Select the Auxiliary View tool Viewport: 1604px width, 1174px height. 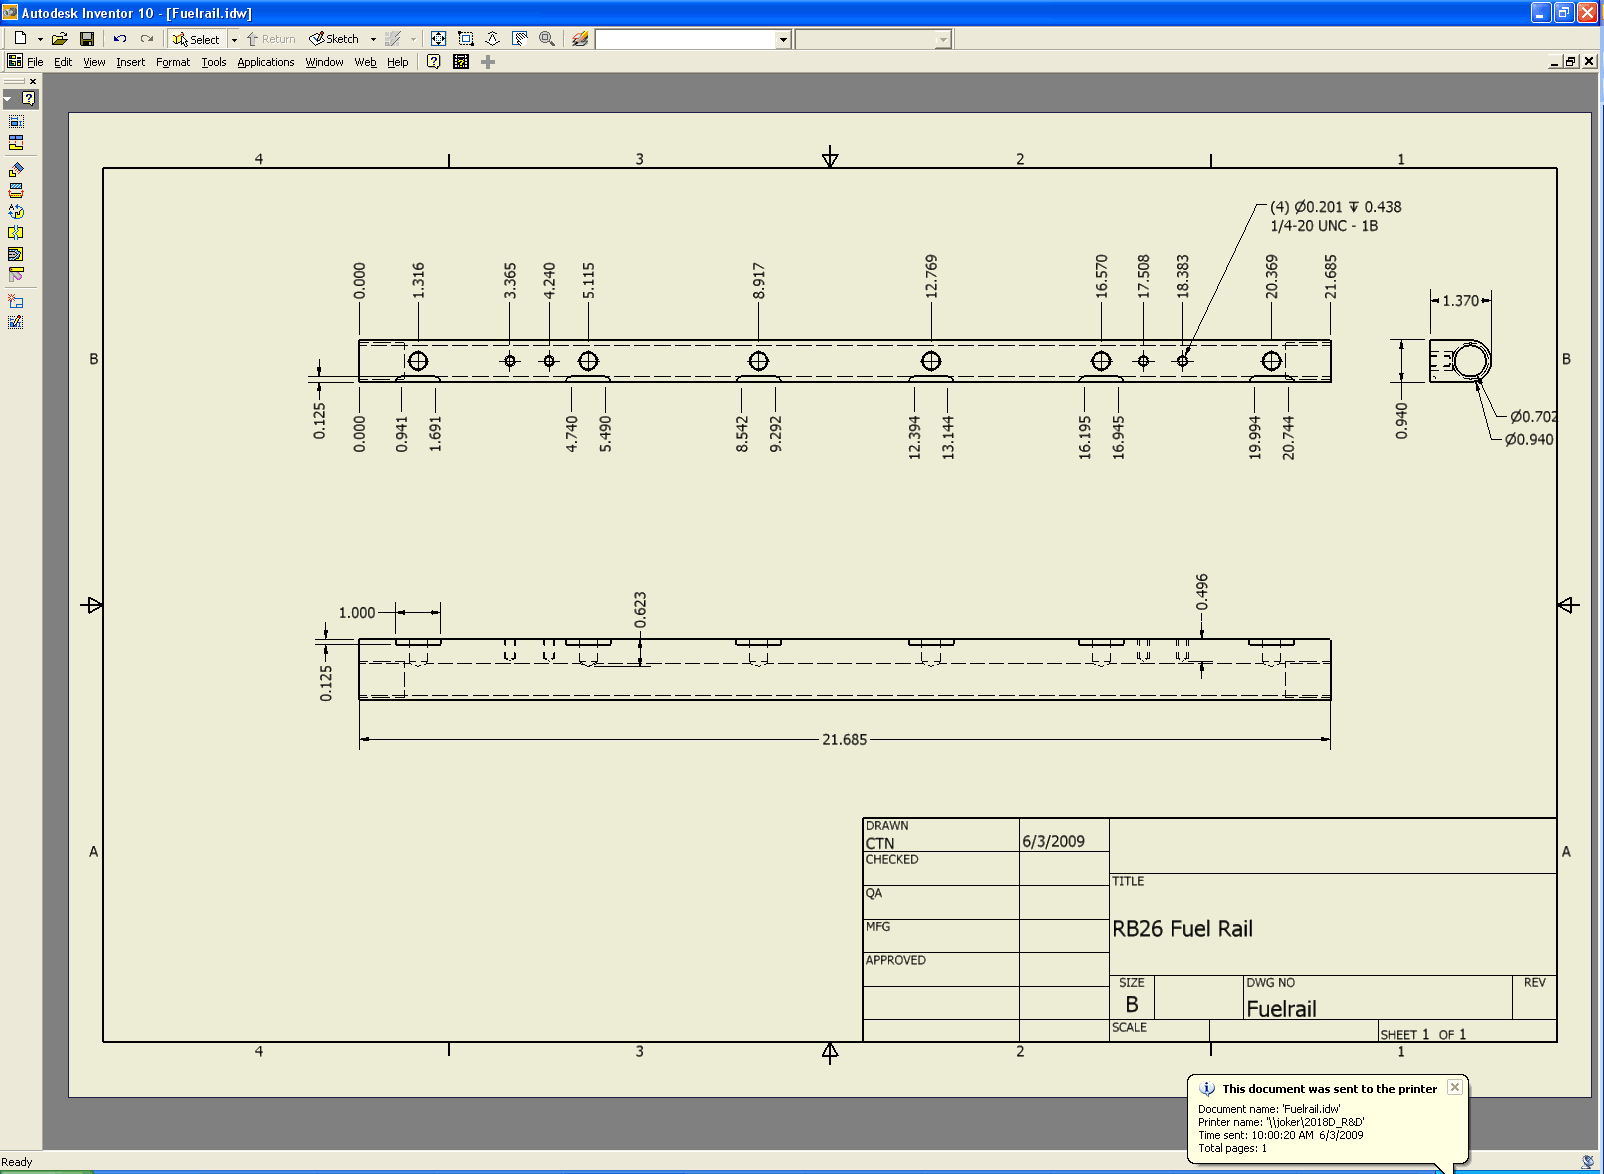pos(16,169)
